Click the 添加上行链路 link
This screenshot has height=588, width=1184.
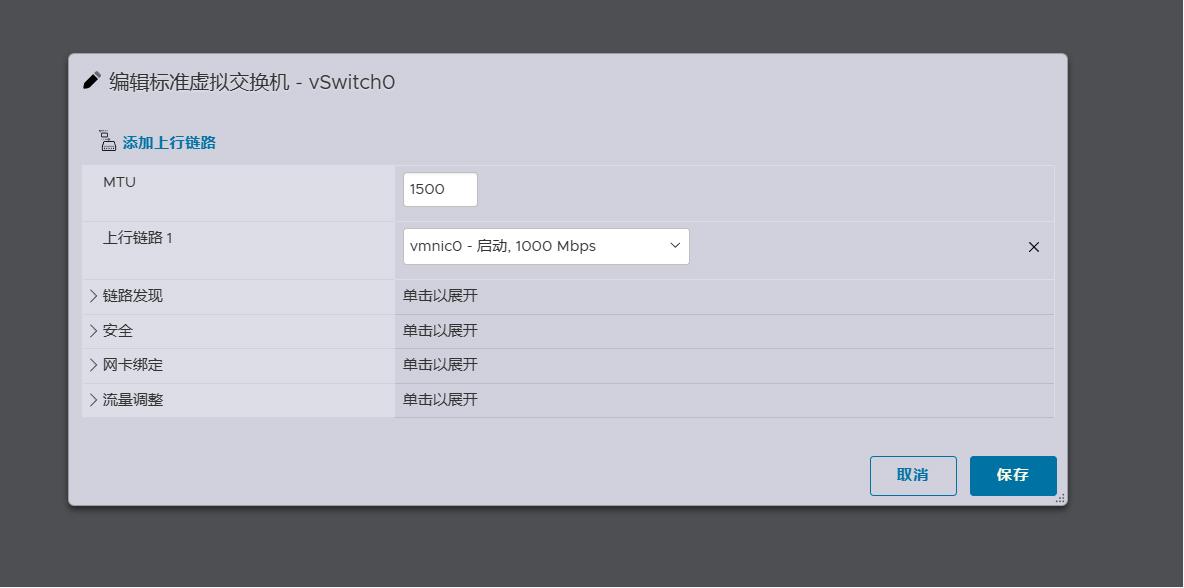(169, 143)
